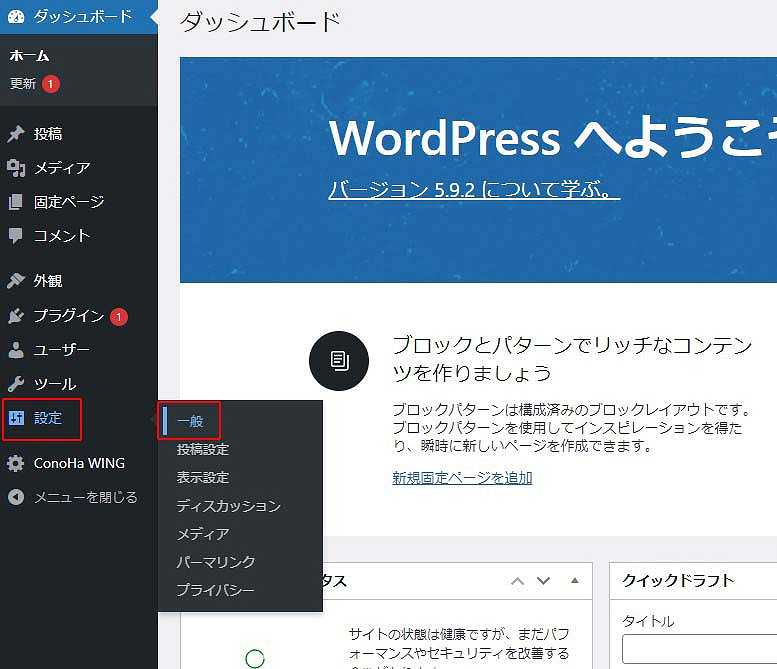
Task: Click the pushpin icon beside 投稿
Action: (16, 134)
